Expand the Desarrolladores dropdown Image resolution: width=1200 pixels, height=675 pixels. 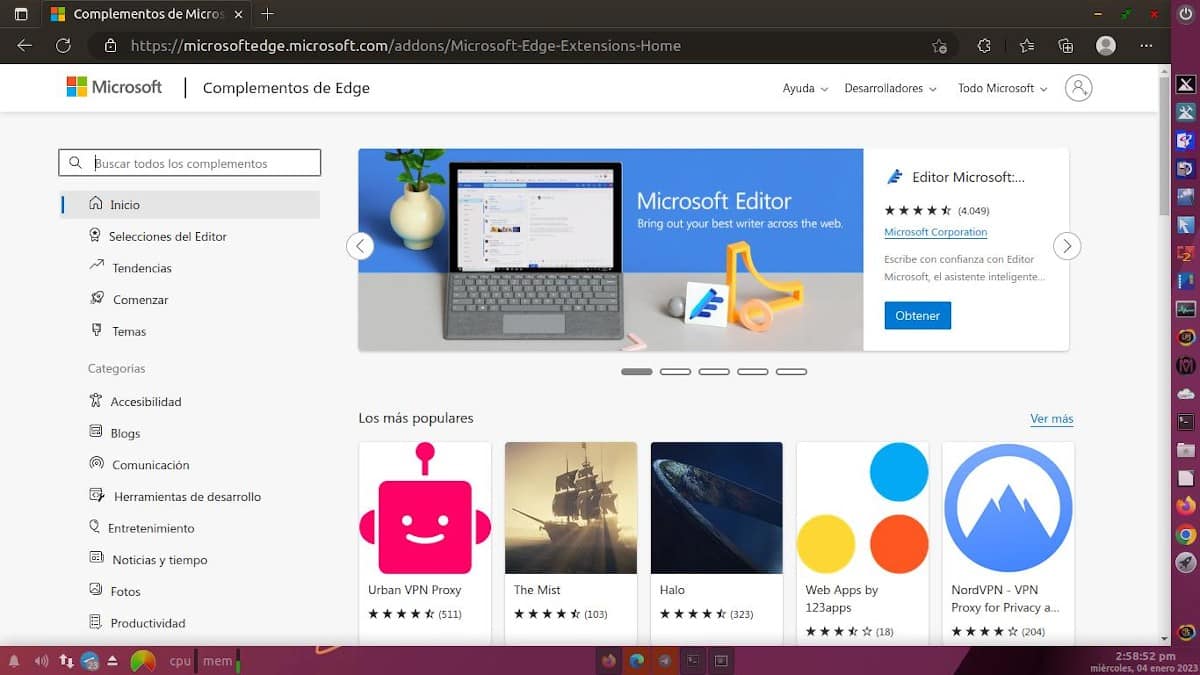(x=890, y=88)
